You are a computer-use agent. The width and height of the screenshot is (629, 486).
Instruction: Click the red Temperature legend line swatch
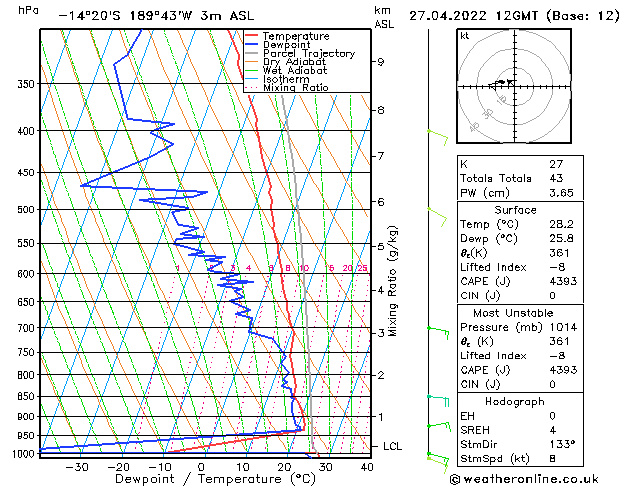pyautogui.click(x=252, y=35)
